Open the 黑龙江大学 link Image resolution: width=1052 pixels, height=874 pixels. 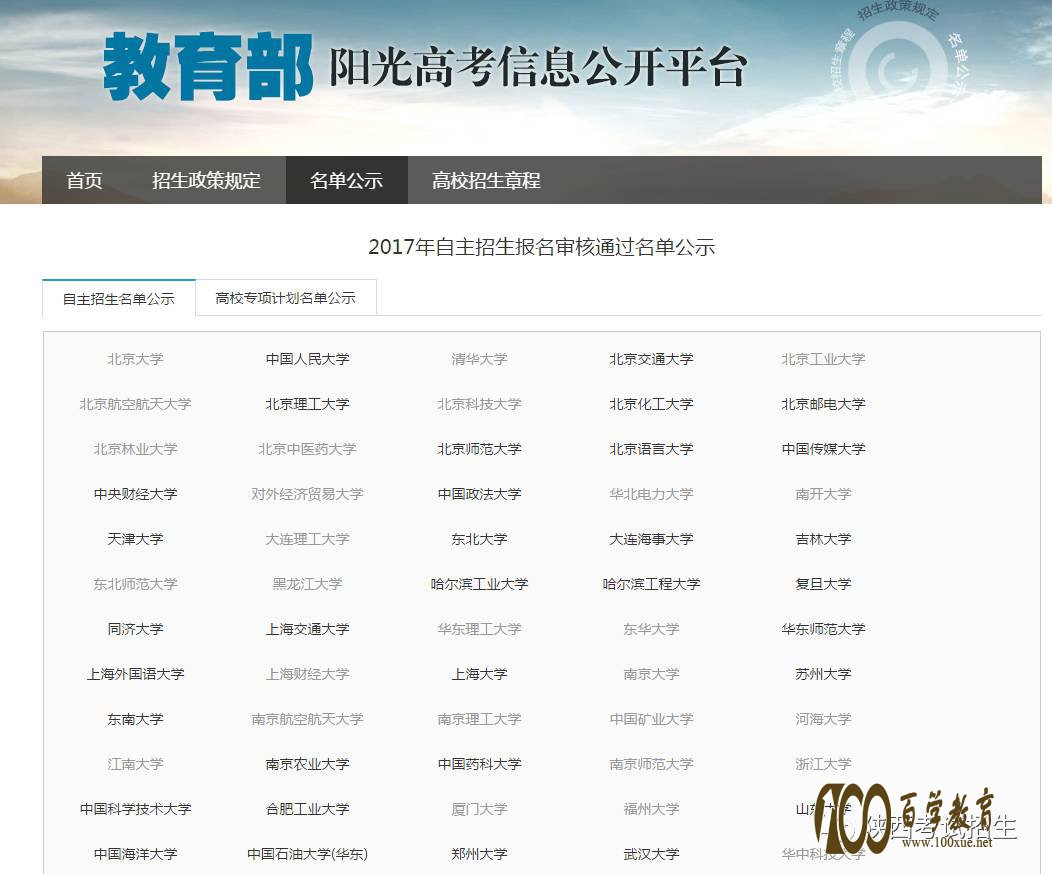307,584
